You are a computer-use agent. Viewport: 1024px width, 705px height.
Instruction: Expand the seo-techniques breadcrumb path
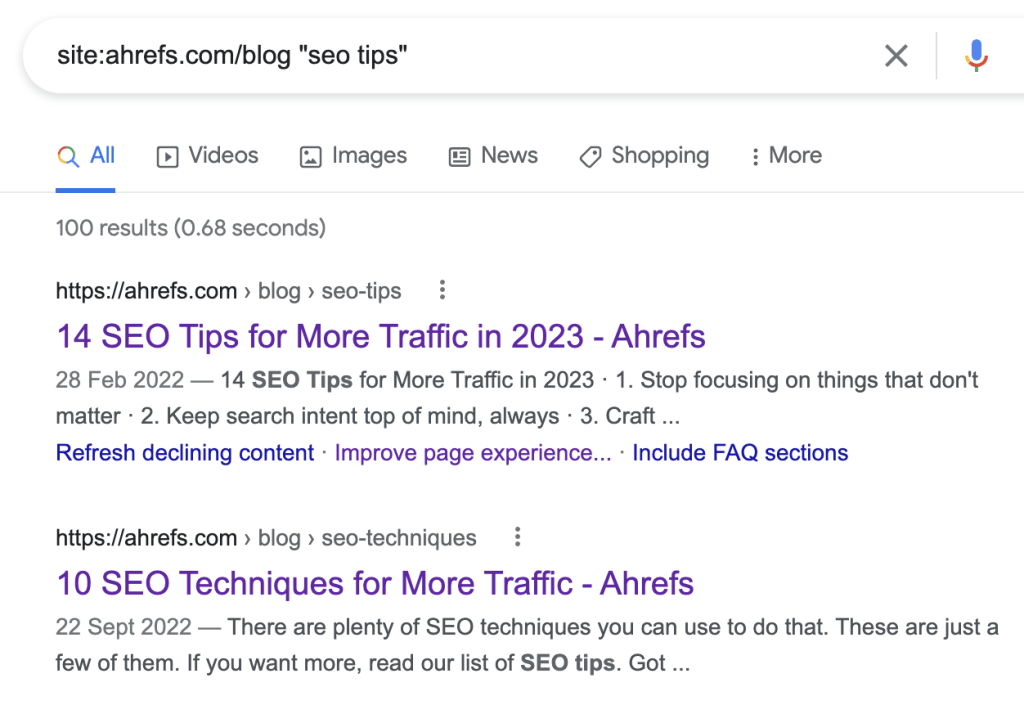pyautogui.click(x=398, y=538)
